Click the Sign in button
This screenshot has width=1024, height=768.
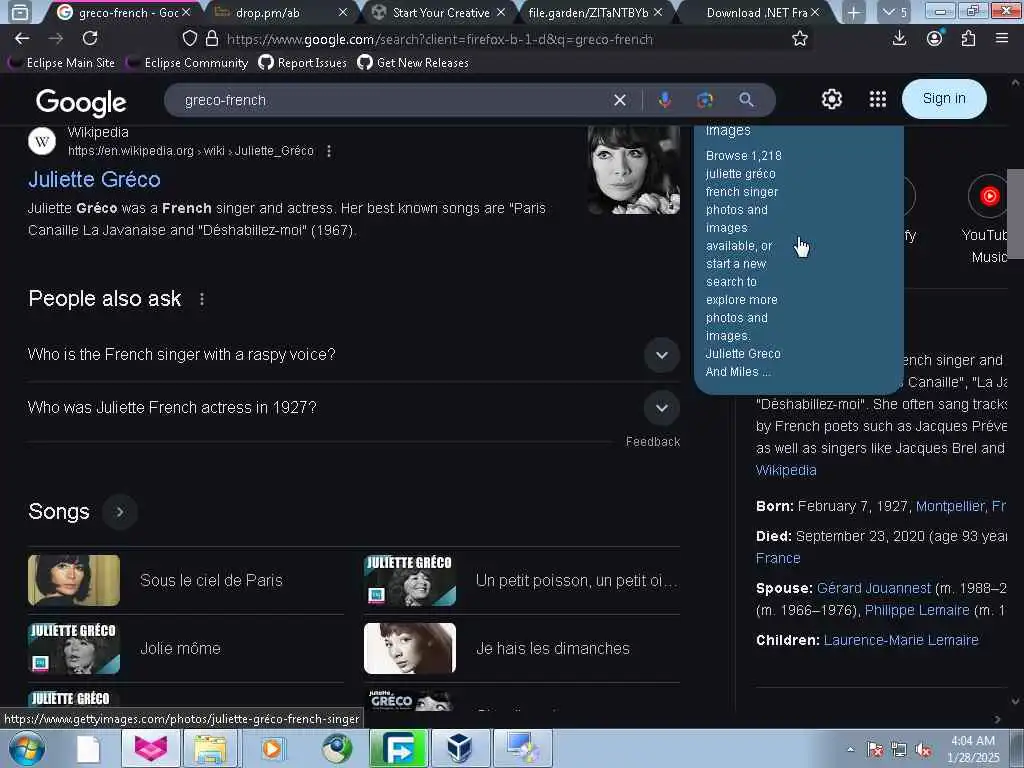click(x=944, y=99)
